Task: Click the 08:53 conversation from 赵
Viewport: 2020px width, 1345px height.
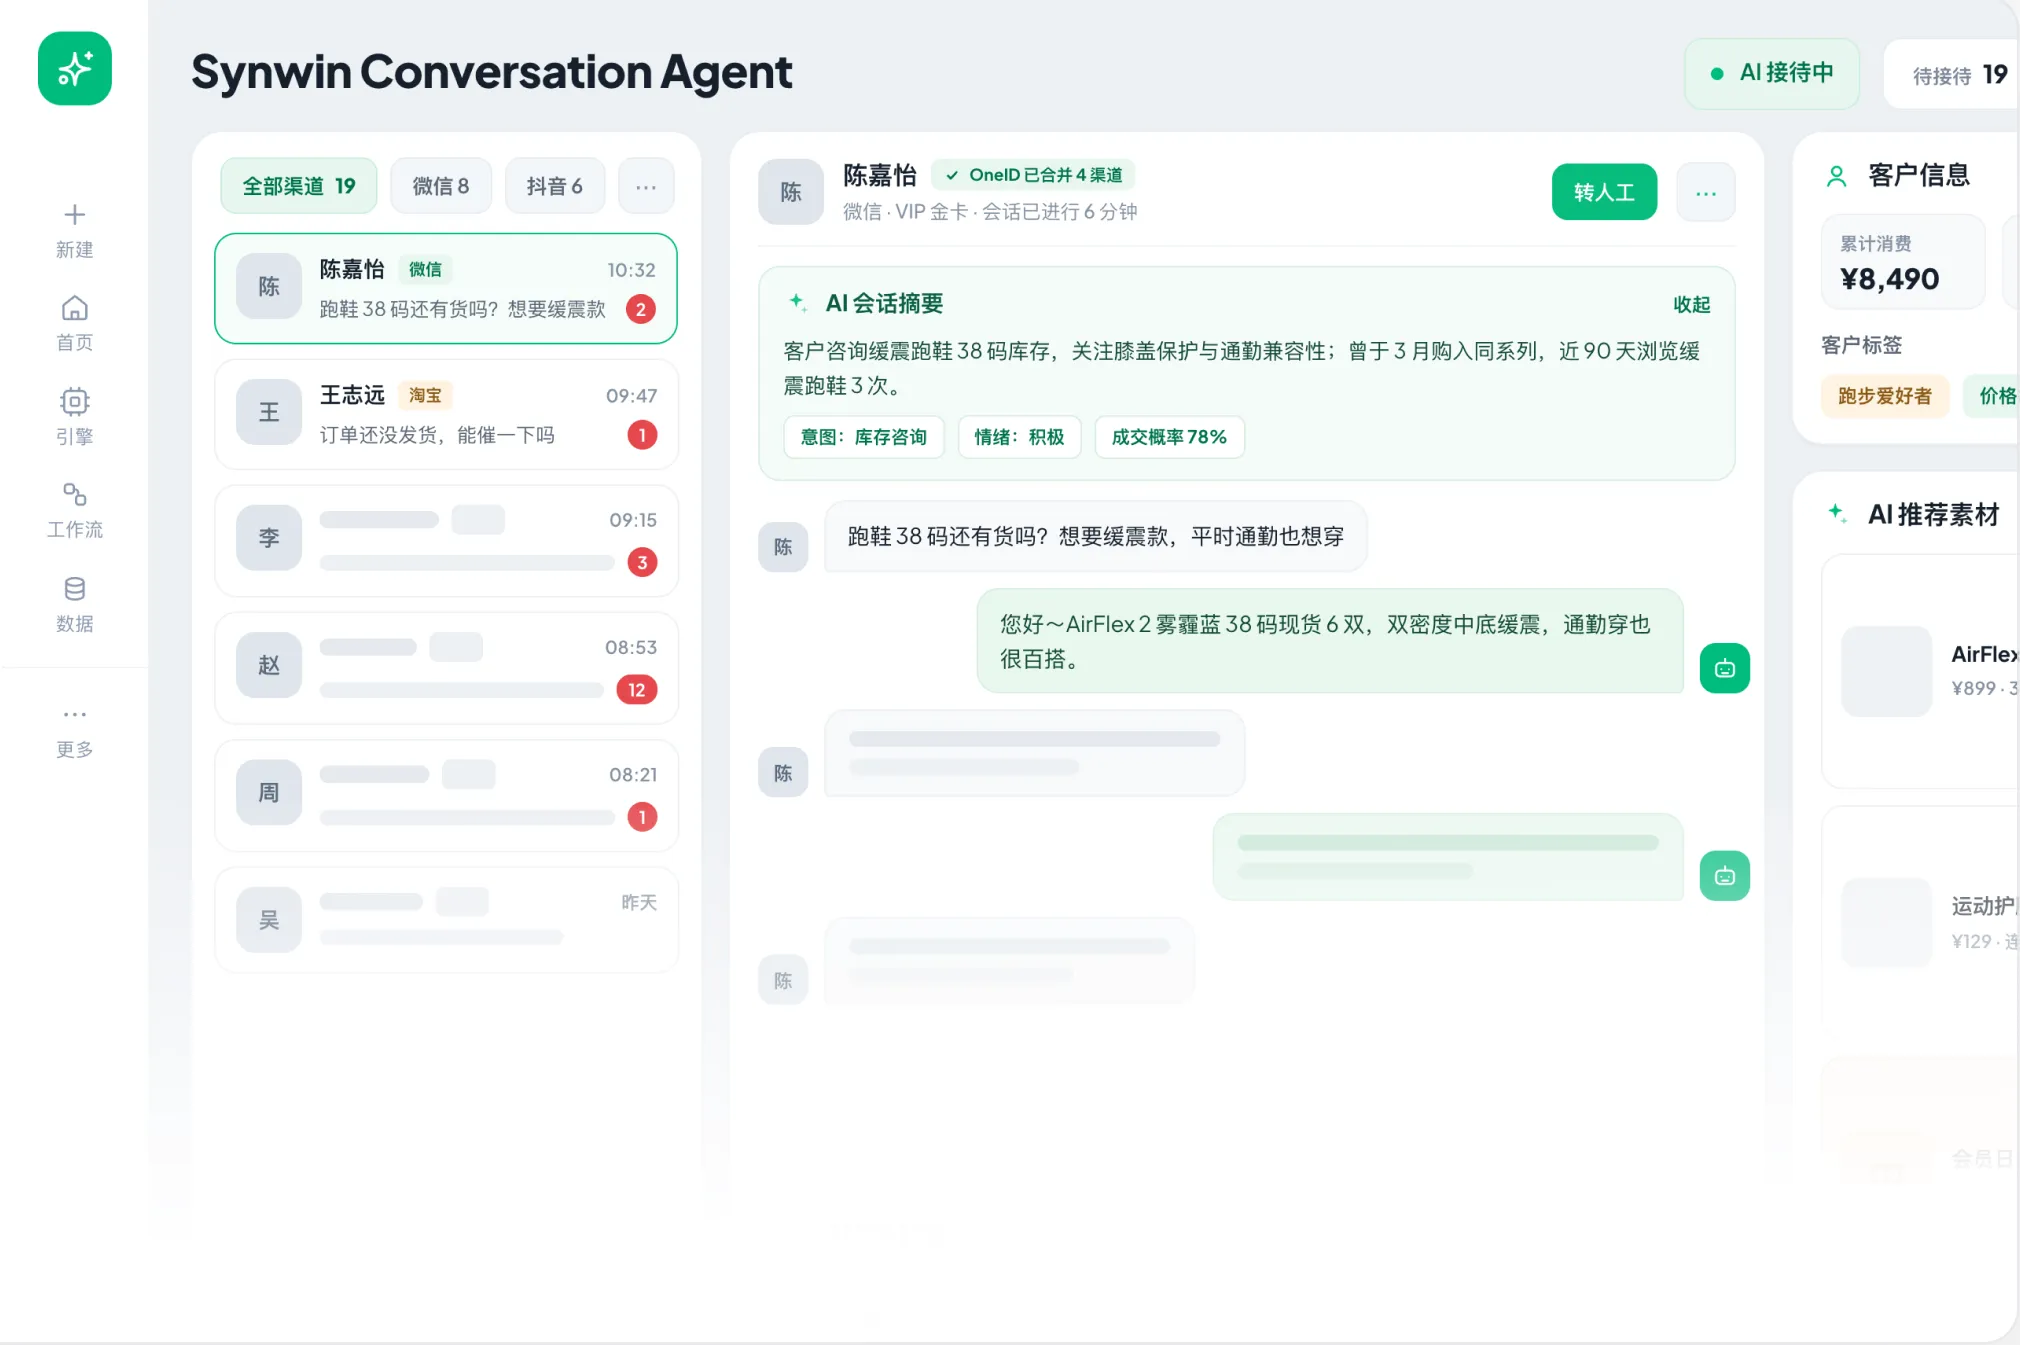Action: [x=446, y=668]
